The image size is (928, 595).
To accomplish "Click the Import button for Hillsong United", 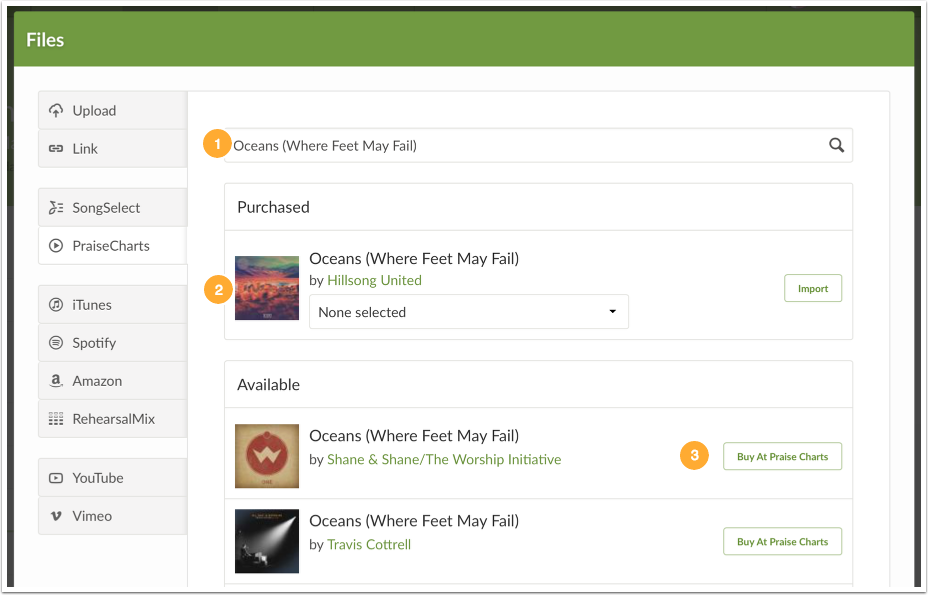I will tap(812, 287).
